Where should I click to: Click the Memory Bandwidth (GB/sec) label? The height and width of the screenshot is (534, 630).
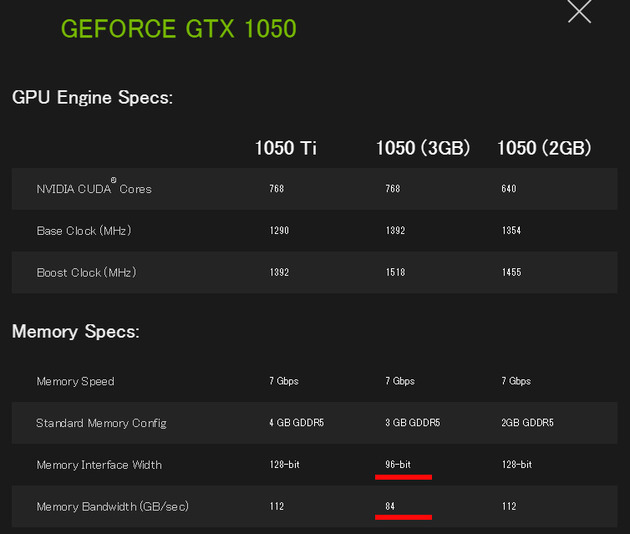[112, 507]
